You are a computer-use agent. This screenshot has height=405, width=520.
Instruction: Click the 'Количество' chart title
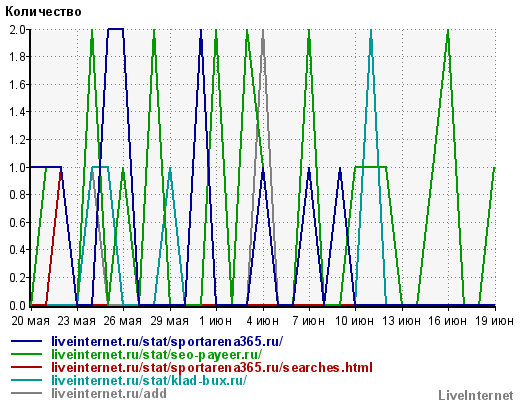43,12
